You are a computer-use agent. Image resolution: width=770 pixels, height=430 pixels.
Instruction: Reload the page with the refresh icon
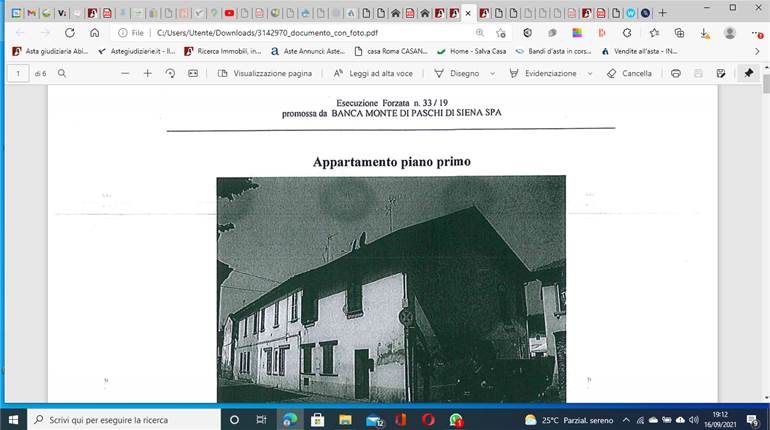tap(70, 33)
